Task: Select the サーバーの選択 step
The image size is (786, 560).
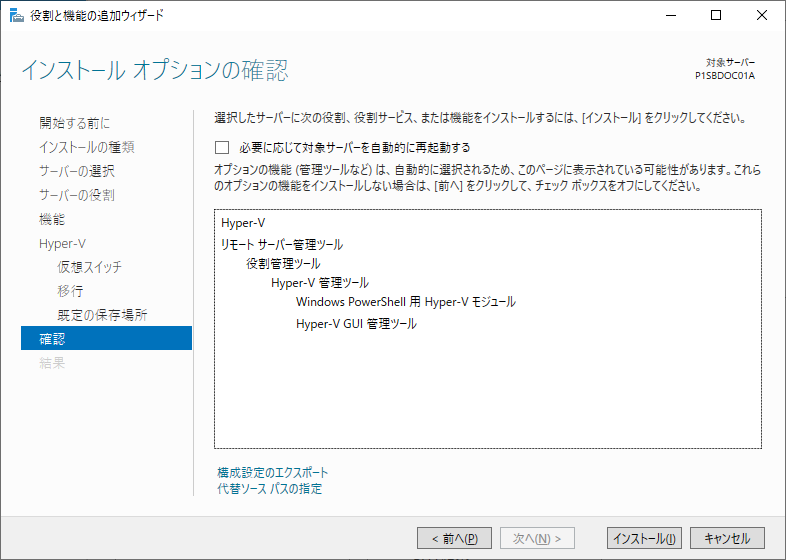Action: pos(77,171)
